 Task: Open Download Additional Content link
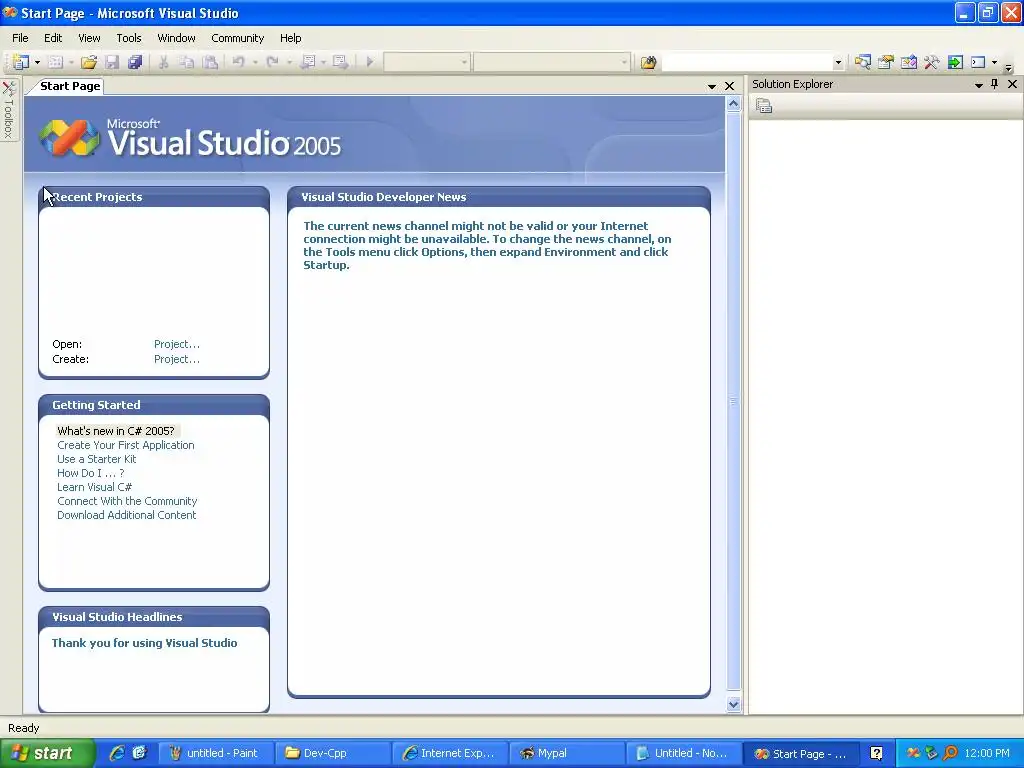pos(126,515)
